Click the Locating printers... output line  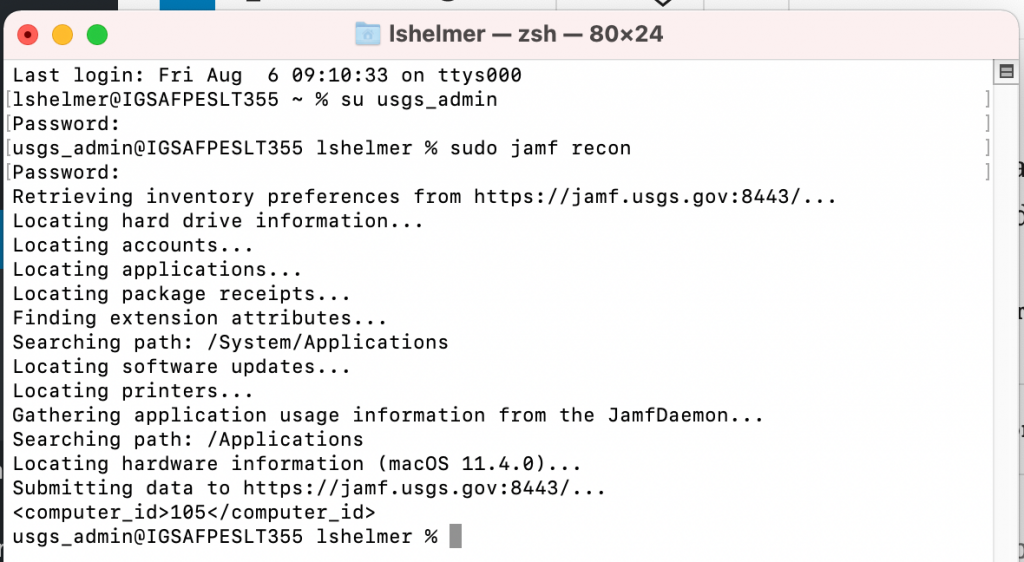pyautogui.click(x=133, y=391)
